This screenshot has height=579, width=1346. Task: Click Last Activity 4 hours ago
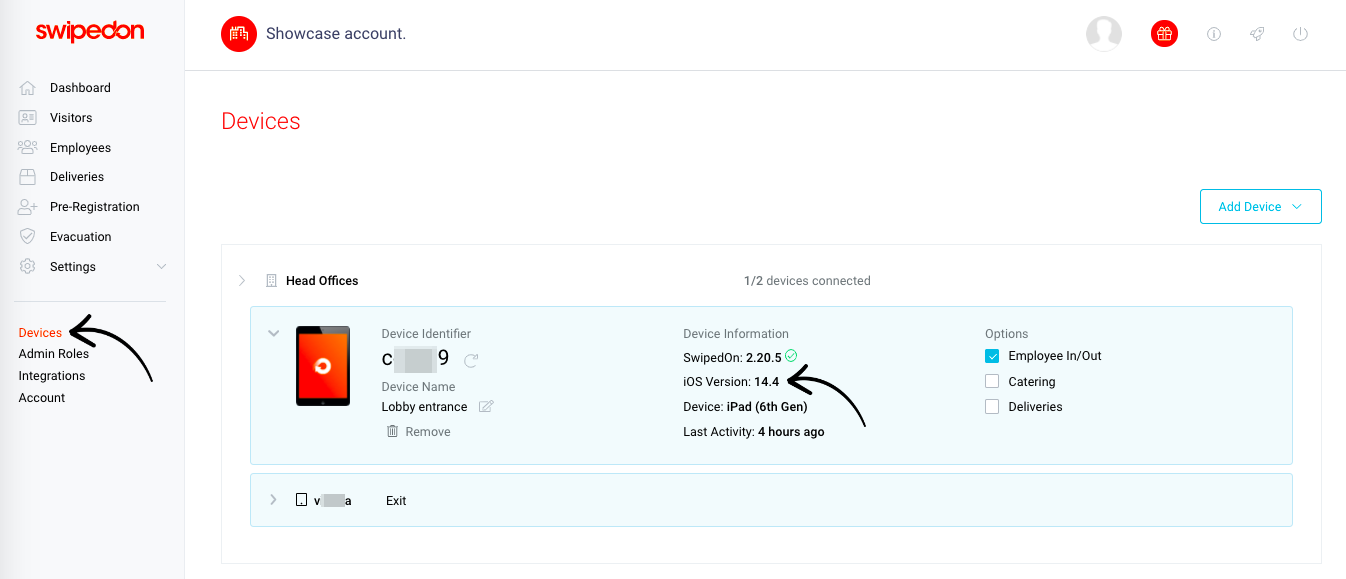point(754,432)
